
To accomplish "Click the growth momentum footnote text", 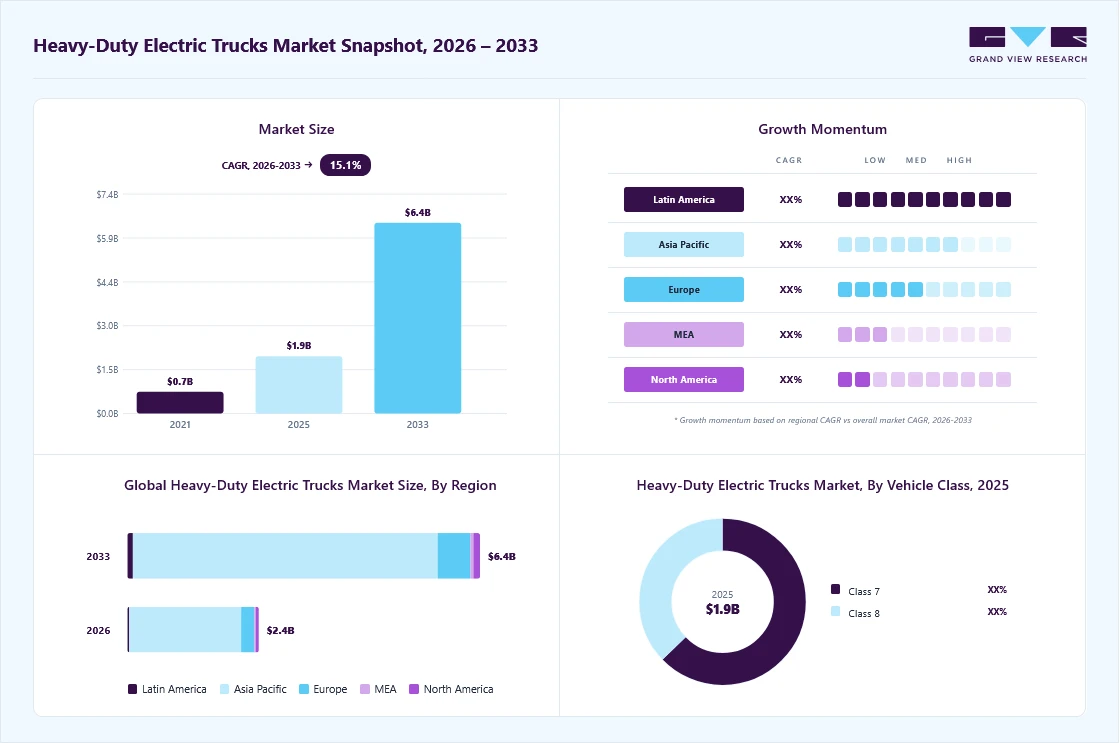I will [x=823, y=420].
